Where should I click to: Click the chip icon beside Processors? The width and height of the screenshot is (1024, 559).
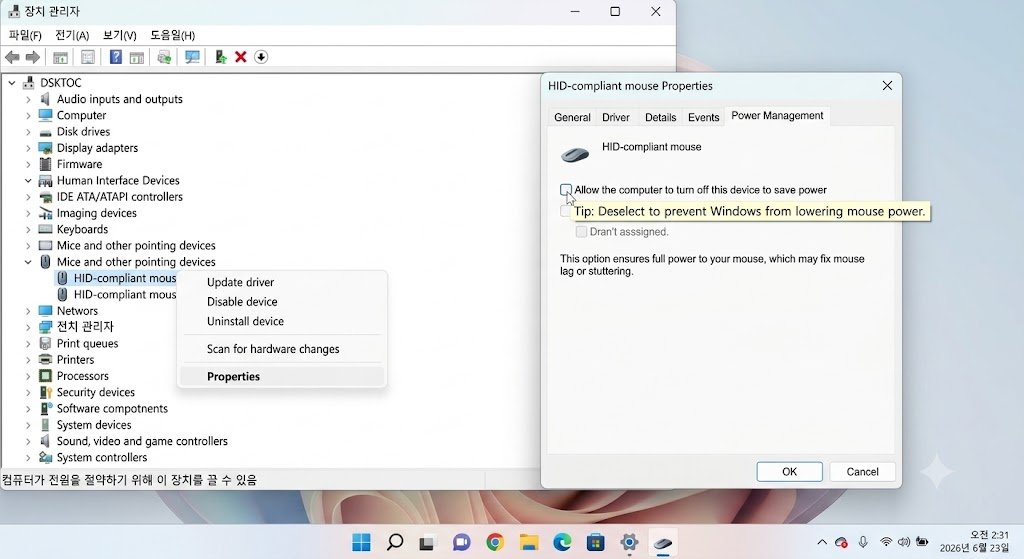pos(45,375)
